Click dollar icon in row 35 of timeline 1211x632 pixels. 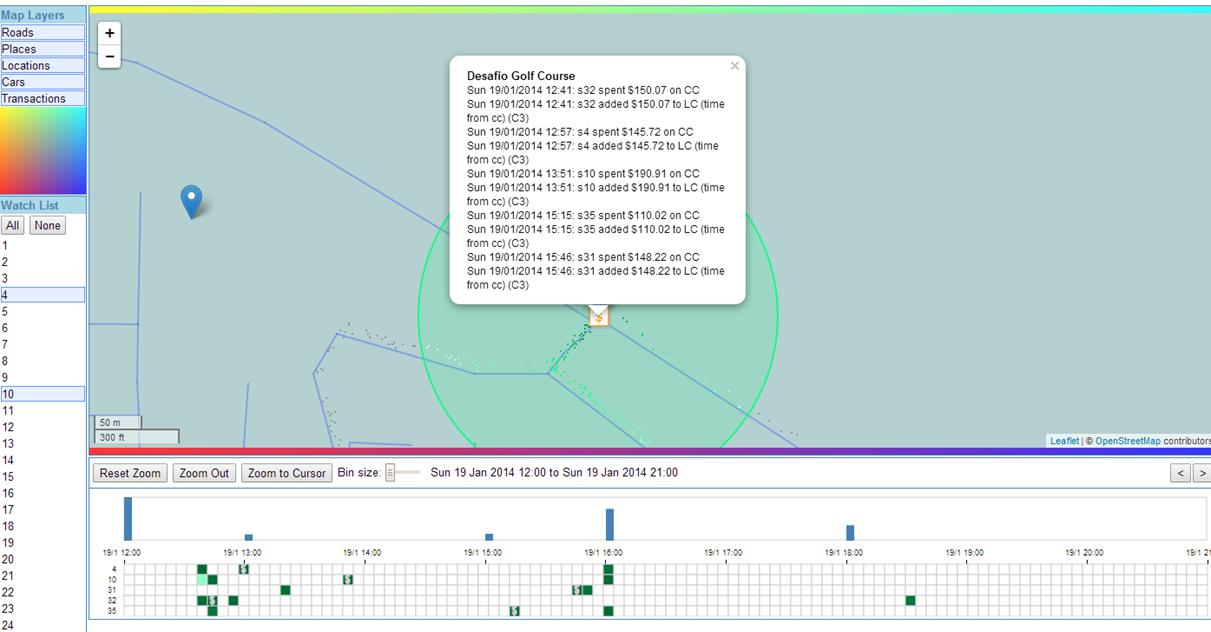click(x=515, y=611)
